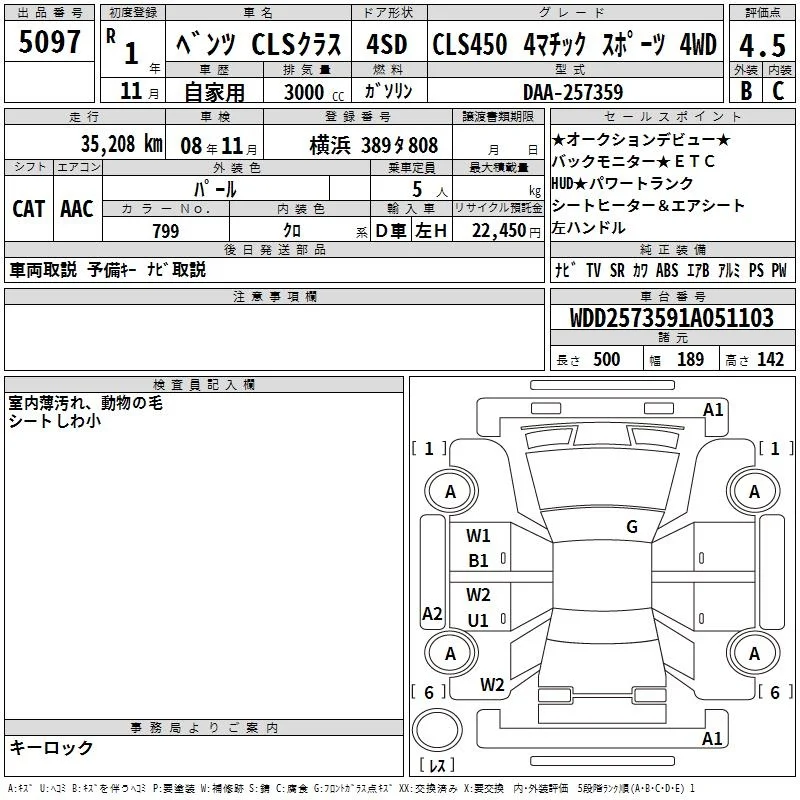This screenshot has width=800, height=800.
Task: Select the windshield G damage mark
Action: tap(632, 527)
